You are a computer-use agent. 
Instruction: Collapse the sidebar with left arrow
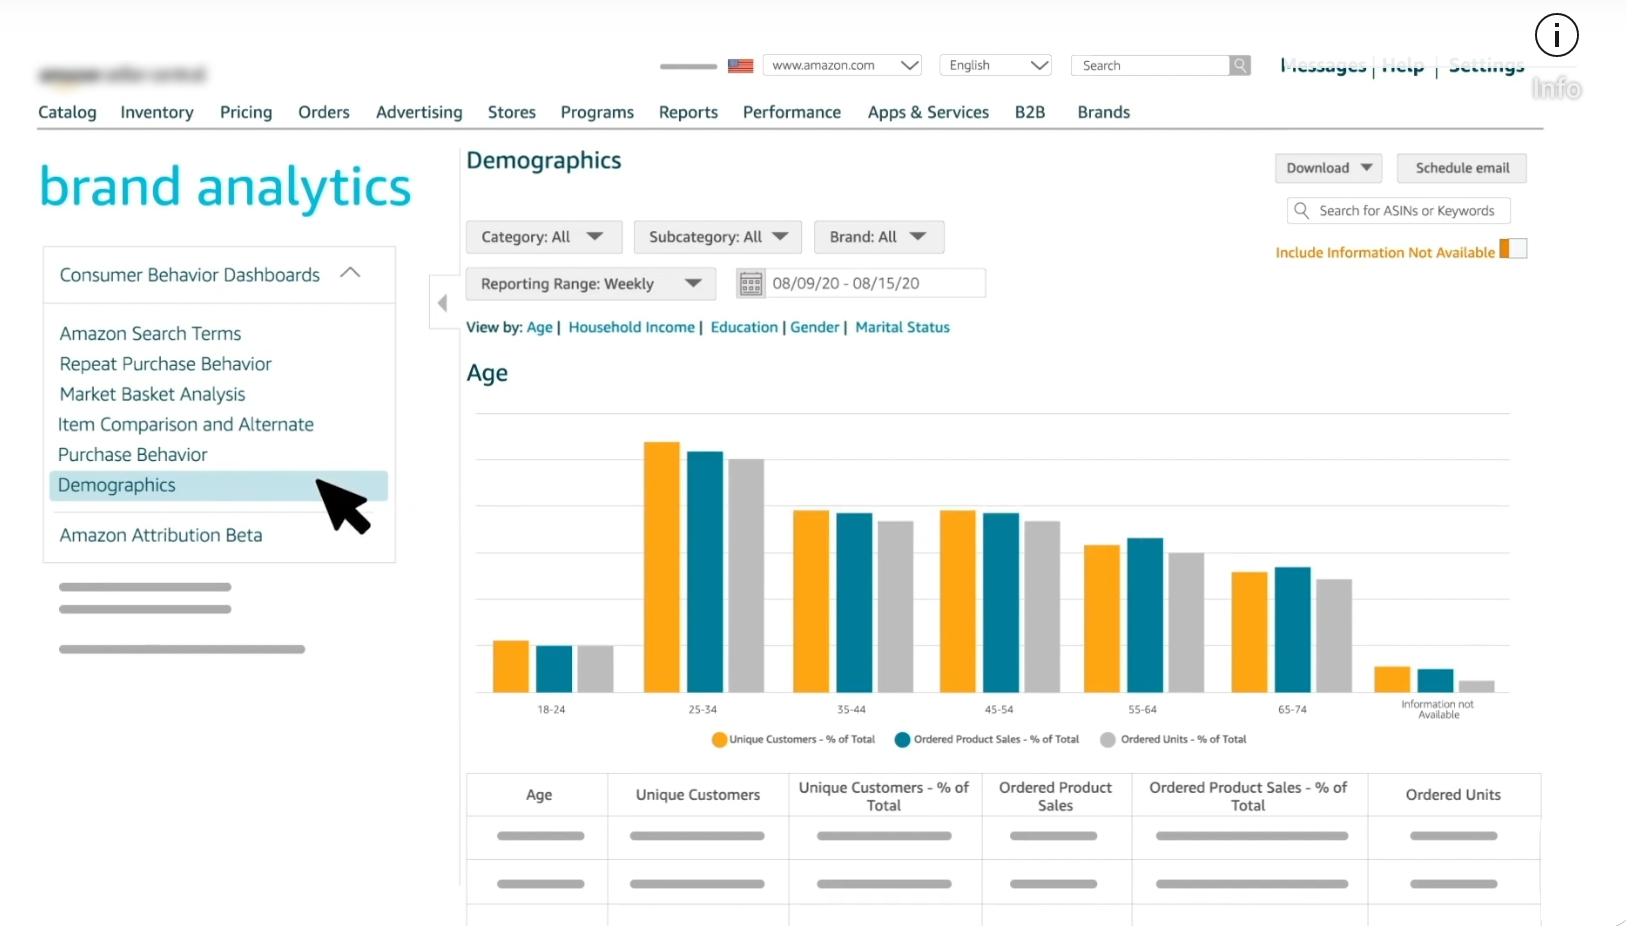click(x=442, y=303)
